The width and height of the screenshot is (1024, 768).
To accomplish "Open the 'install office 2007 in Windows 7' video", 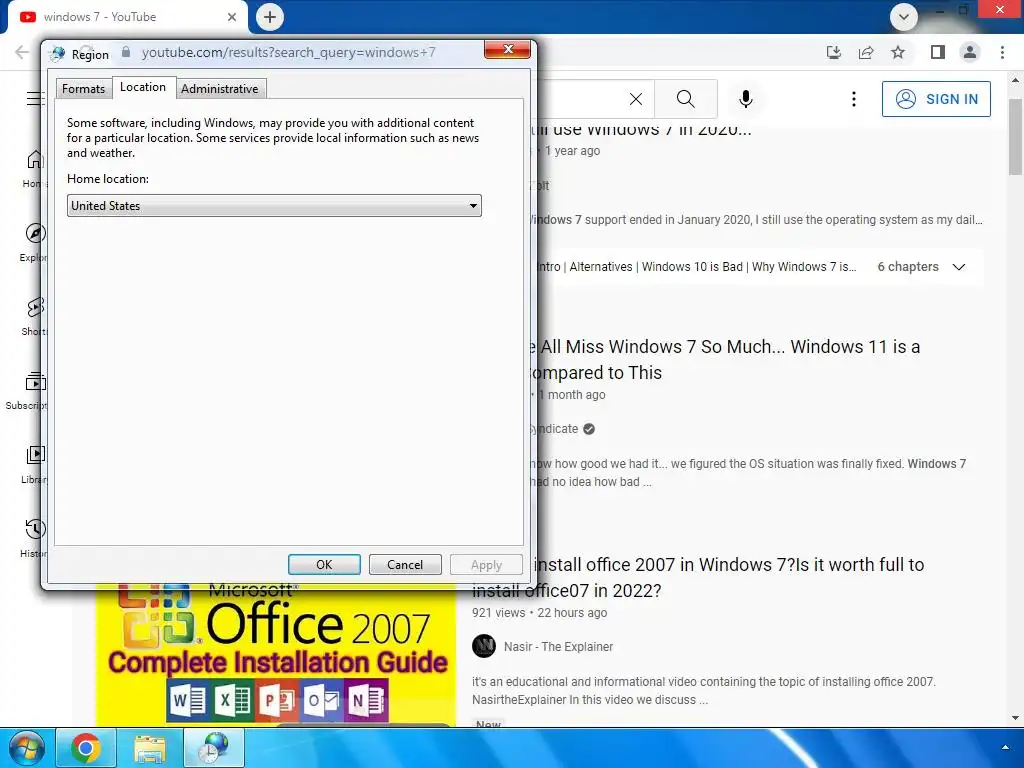I will pos(698,577).
